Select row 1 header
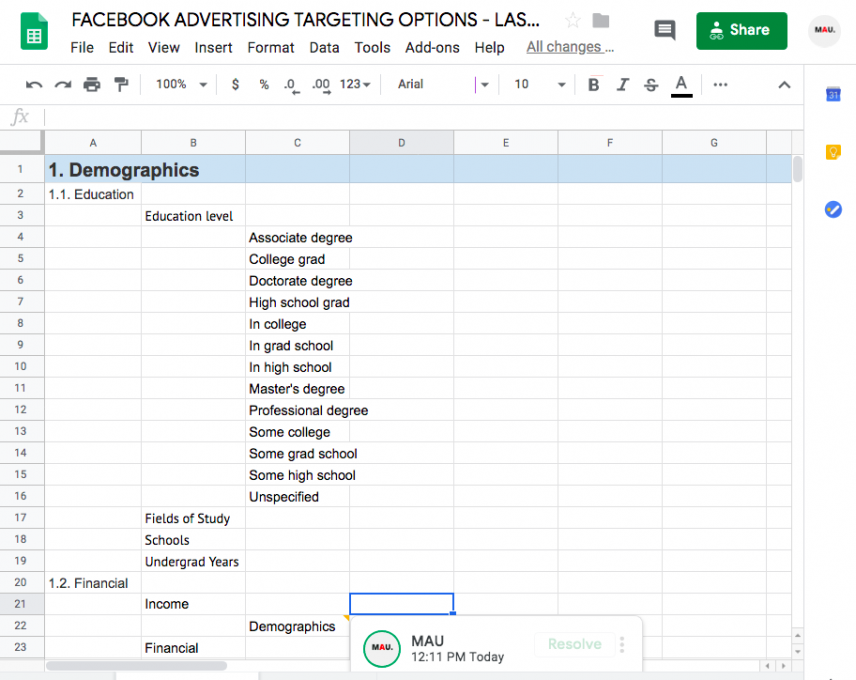This screenshot has width=856, height=680. click(x=21, y=169)
